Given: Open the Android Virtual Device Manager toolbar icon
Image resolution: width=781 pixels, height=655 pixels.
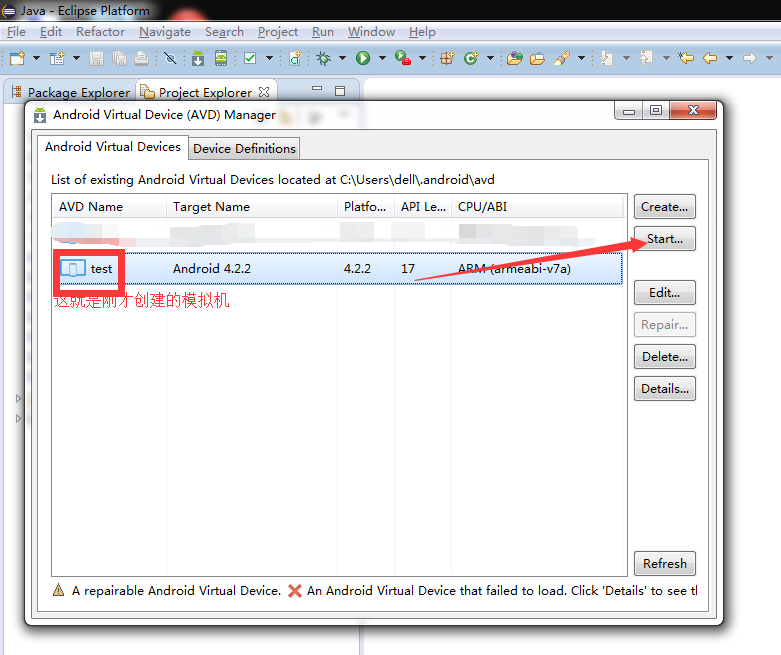Looking at the screenshot, I should click(221, 58).
